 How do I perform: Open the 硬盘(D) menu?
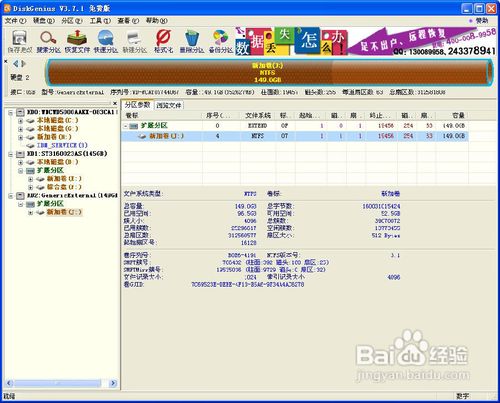[44, 21]
